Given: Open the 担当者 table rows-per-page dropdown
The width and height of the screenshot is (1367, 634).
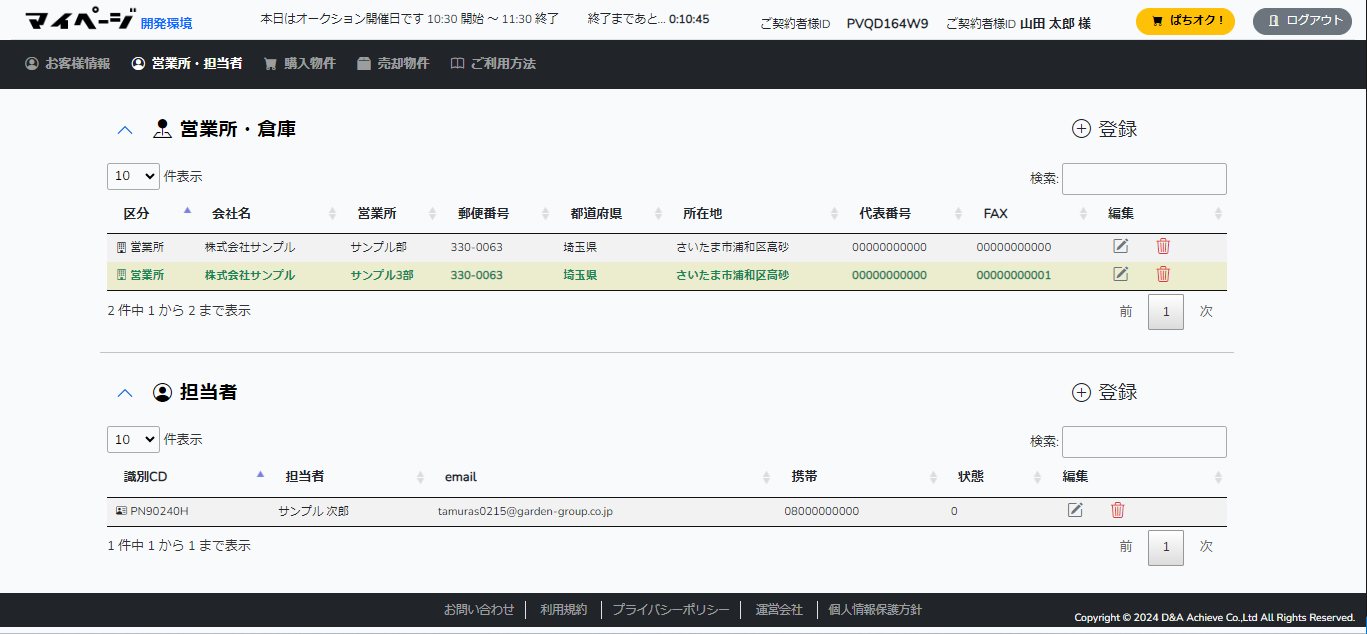Looking at the screenshot, I should 133,439.
